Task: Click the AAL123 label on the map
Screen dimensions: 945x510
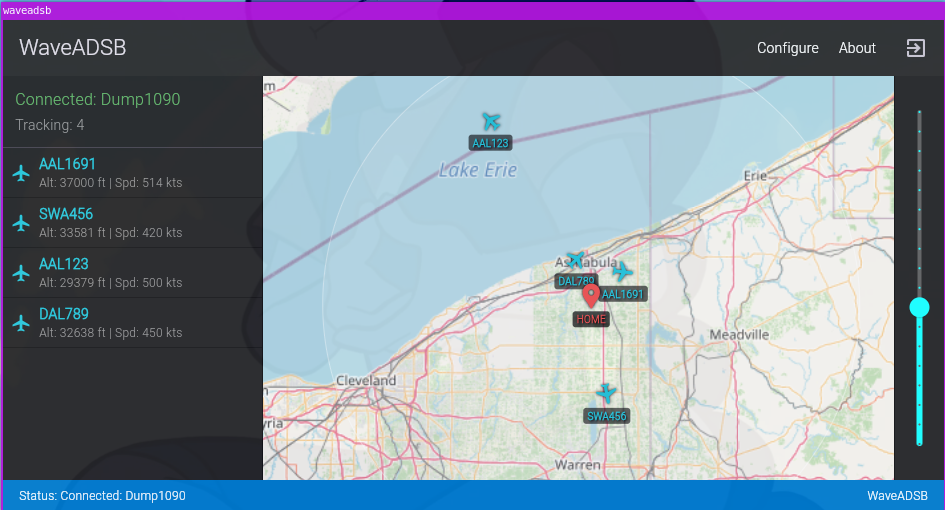Action: pyautogui.click(x=491, y=143)
